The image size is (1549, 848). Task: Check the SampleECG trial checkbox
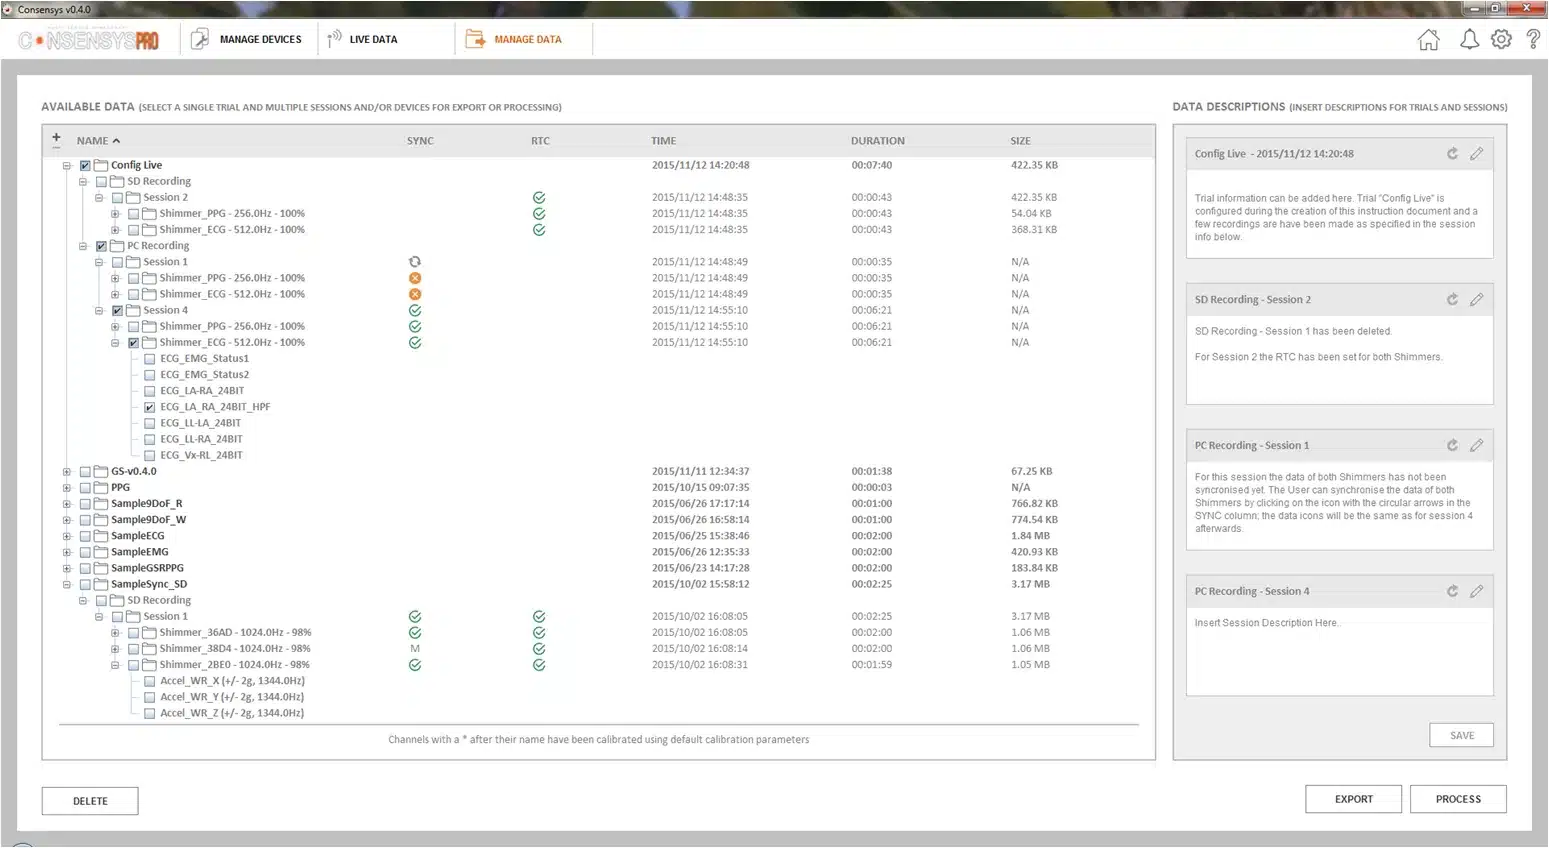tap(85, 536)
